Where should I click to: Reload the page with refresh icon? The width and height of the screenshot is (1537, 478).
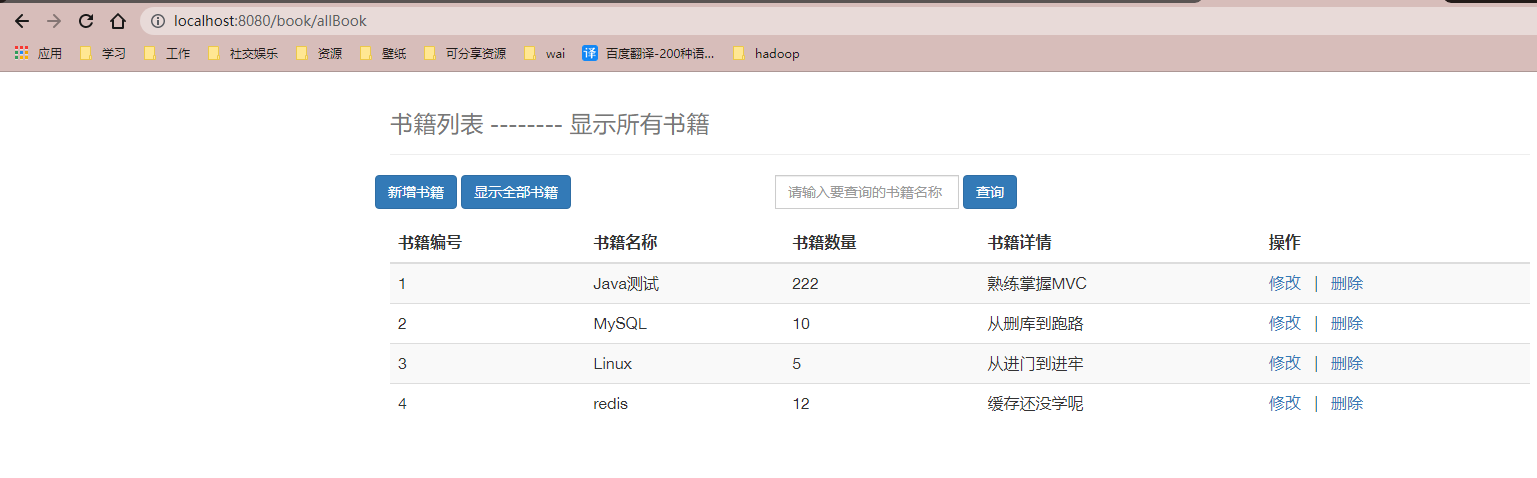[x=86, y=21]
